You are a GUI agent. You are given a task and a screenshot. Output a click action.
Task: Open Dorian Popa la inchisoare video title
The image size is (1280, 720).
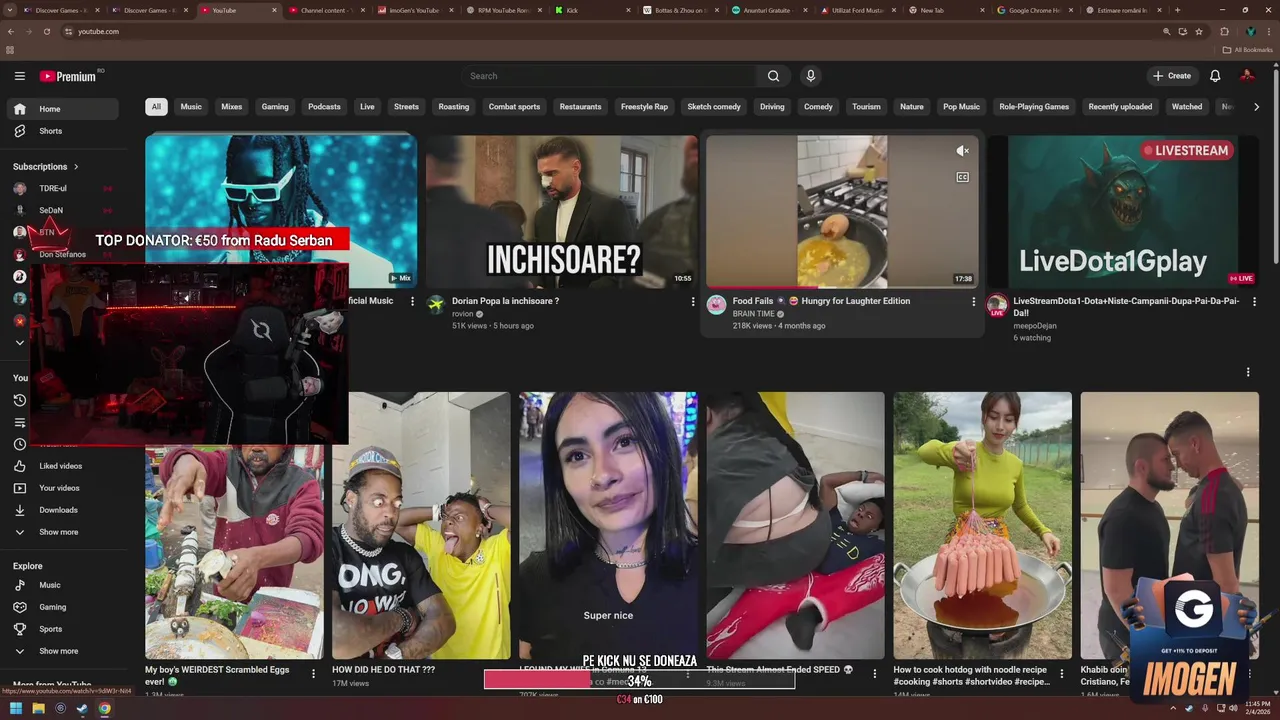click(505, 301)
